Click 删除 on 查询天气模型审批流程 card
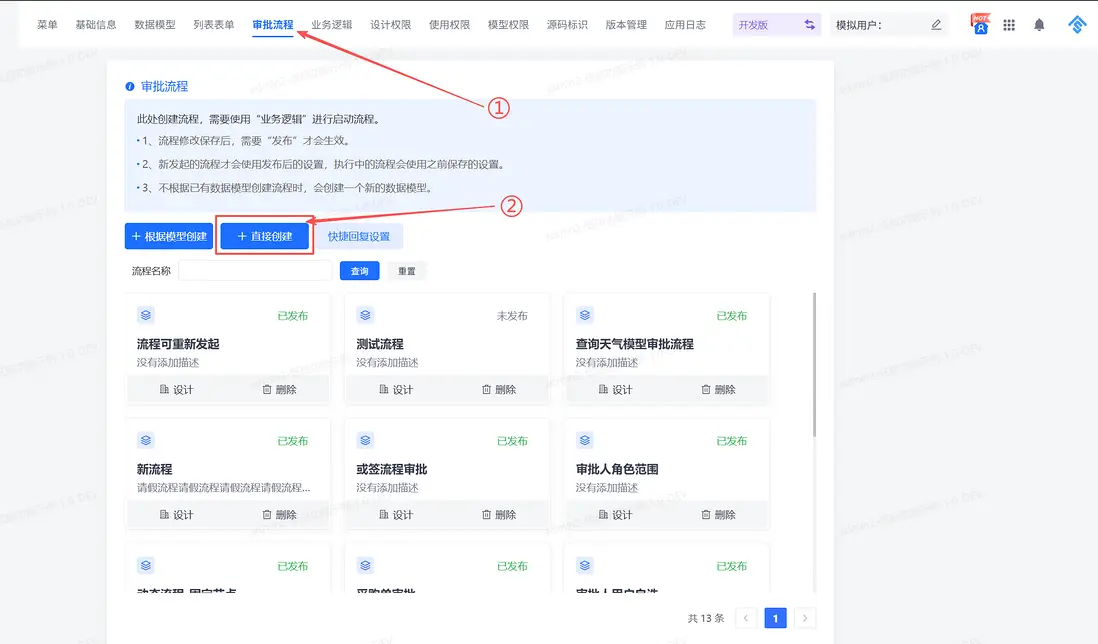The image size is (1098, 644). [x=718, y=389]
